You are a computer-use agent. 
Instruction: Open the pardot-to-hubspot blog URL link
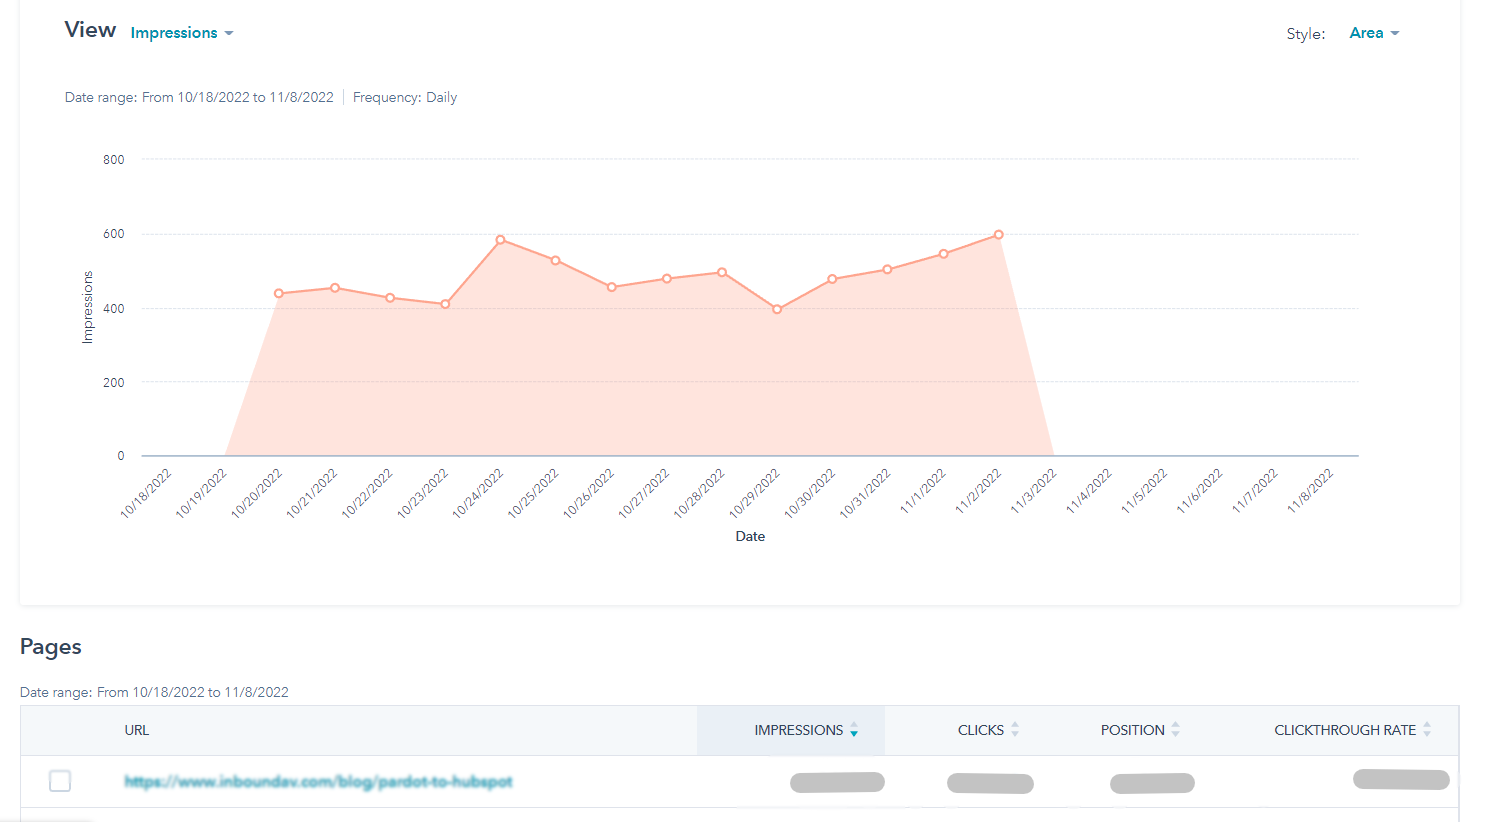click(x=318, y=782)
